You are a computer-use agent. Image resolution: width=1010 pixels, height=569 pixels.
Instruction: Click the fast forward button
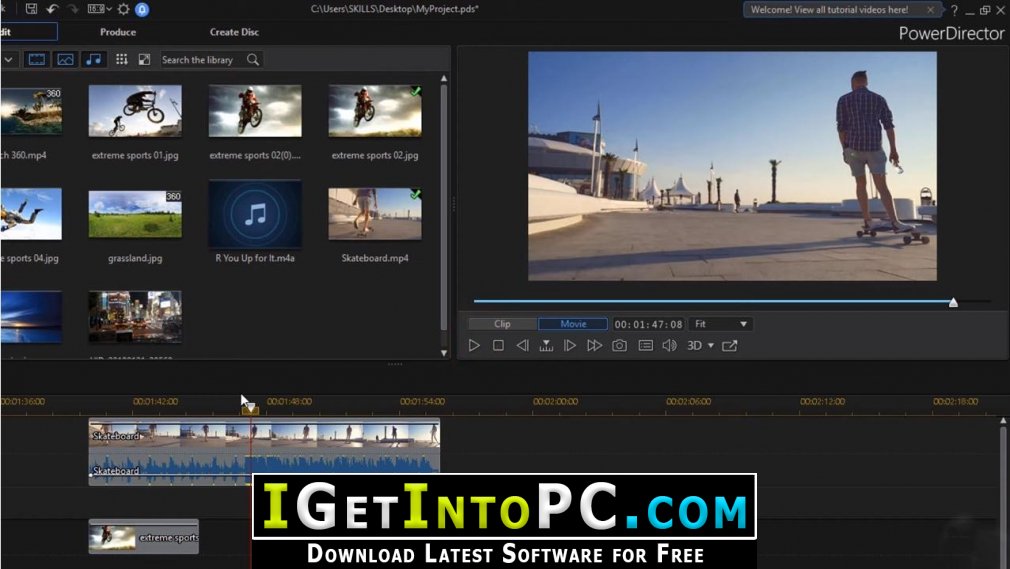pyautogui.click(x=595, y=345)
